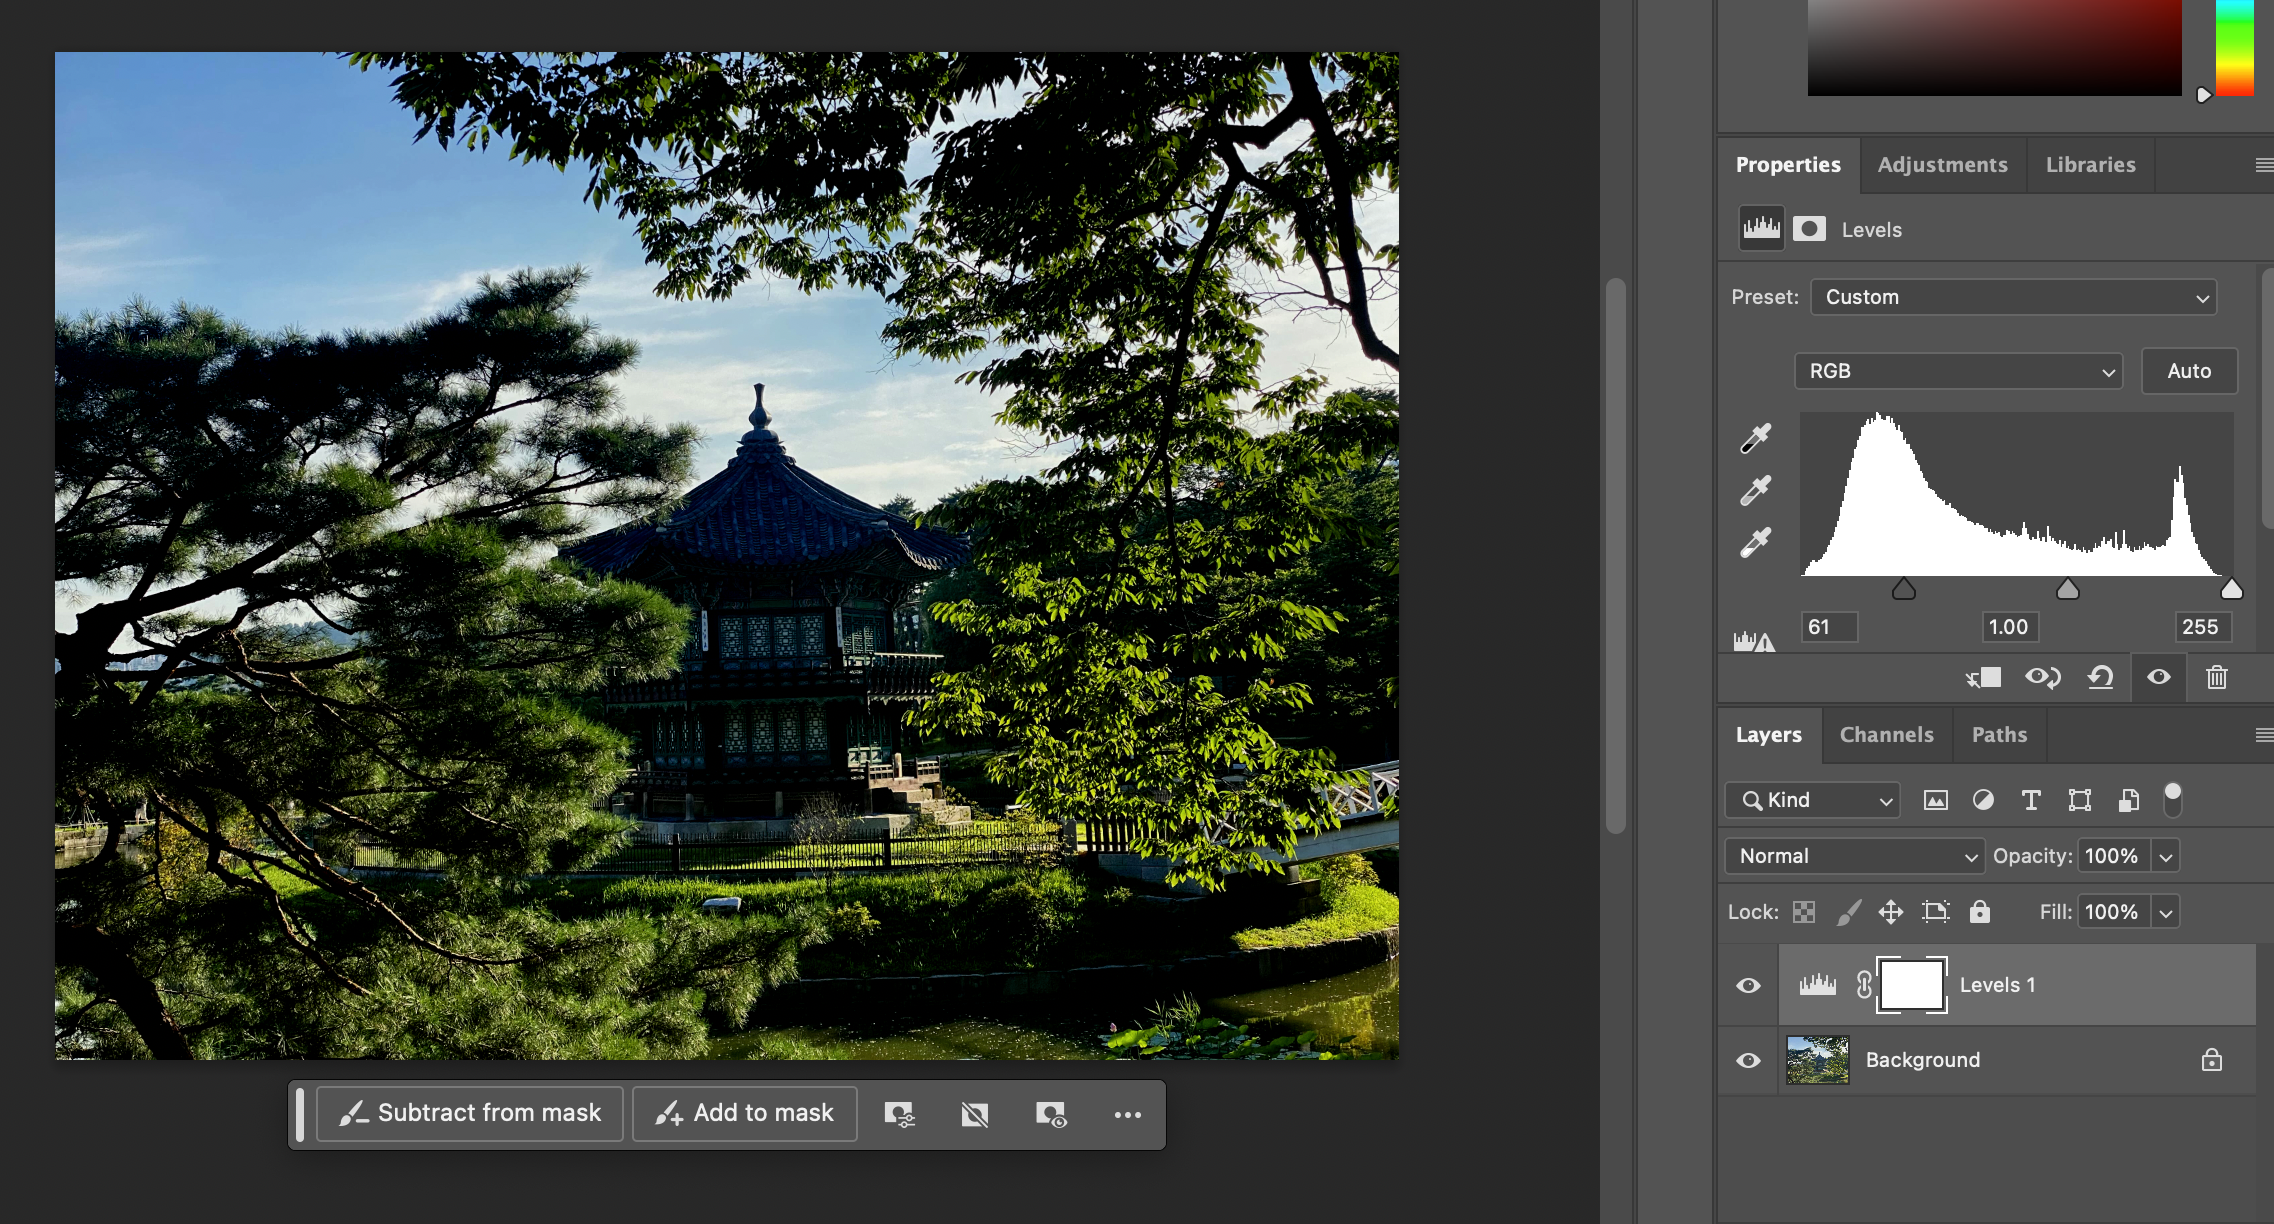Screen dimensions: 2274x1224
Task: Toggle Levels adjustment visibility in the Properties panel
Action: click(2159, 678)
